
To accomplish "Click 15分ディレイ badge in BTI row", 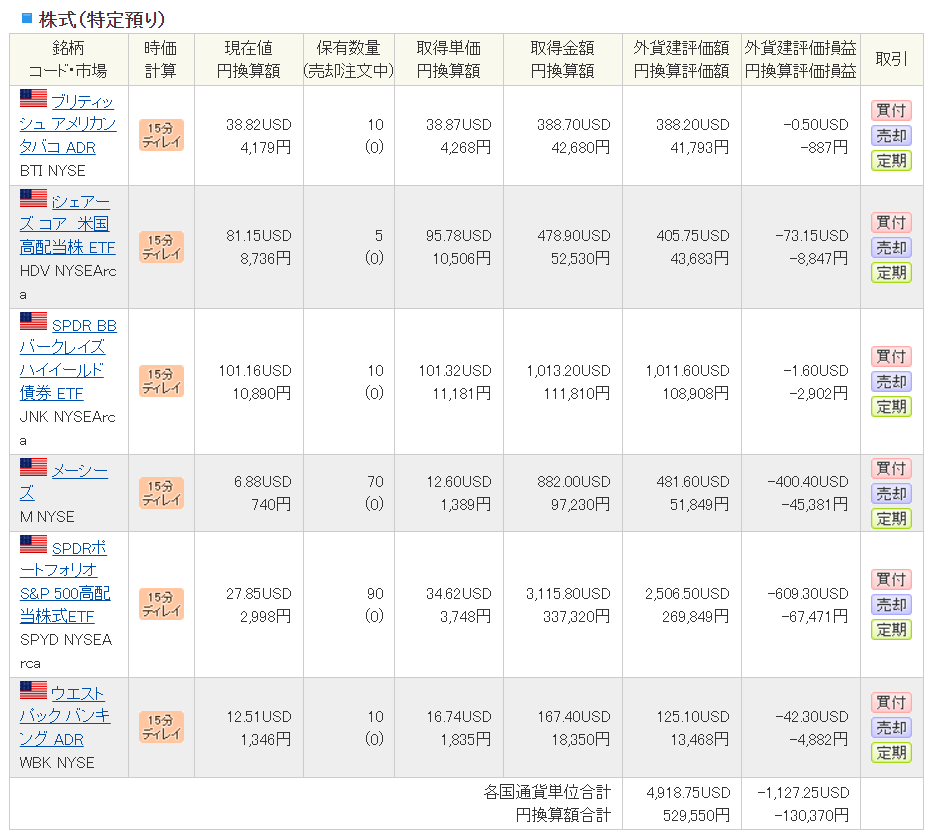I will click(161, 135).
